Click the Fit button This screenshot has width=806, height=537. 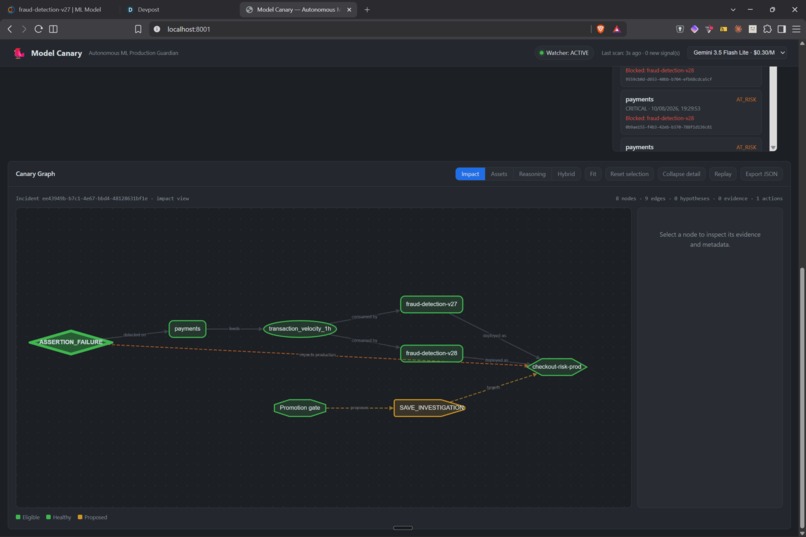593,174
